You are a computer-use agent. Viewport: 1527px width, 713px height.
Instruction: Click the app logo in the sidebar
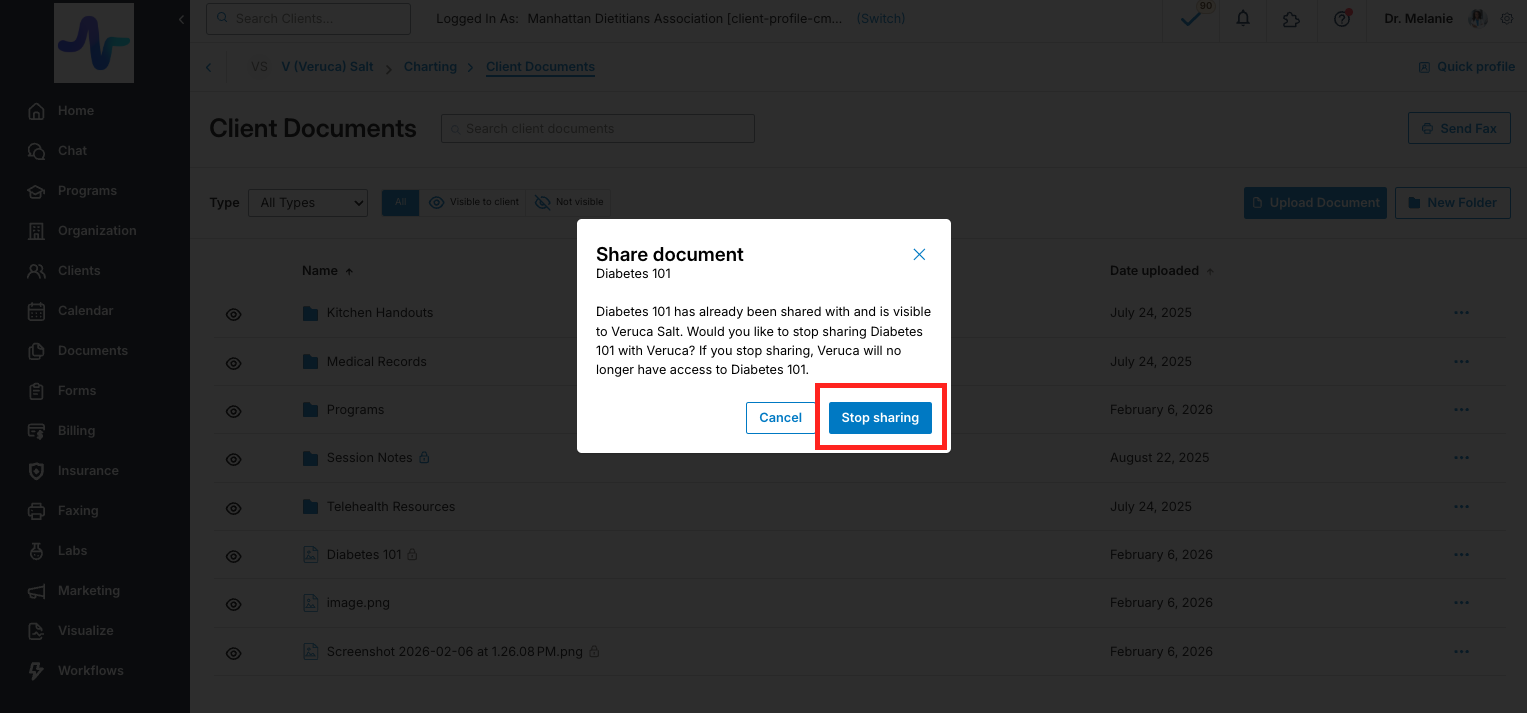point(94,43)
